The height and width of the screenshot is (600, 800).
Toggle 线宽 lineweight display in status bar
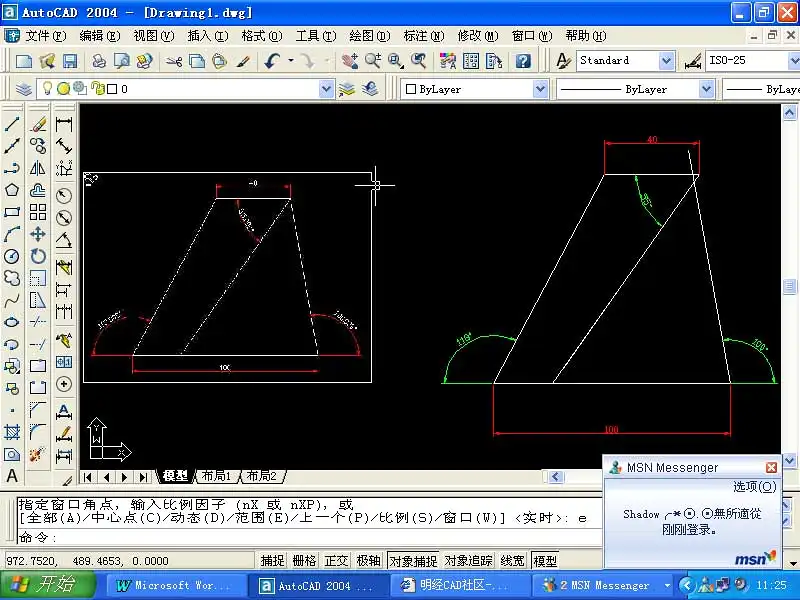tap(513, 561)
